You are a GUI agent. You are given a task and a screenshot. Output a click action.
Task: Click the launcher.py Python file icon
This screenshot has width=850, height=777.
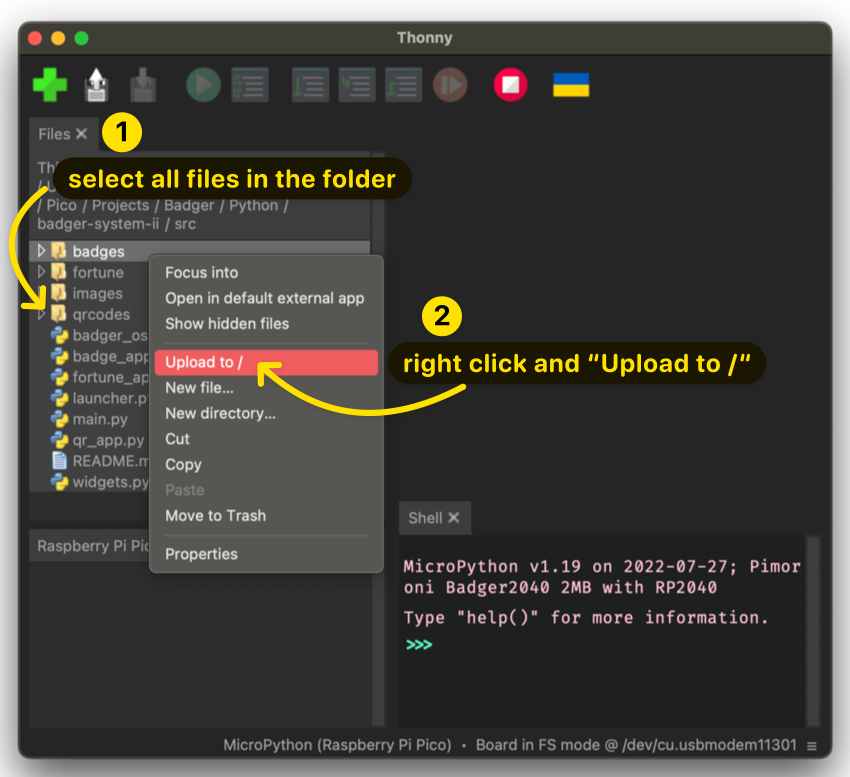coord(59,398)
